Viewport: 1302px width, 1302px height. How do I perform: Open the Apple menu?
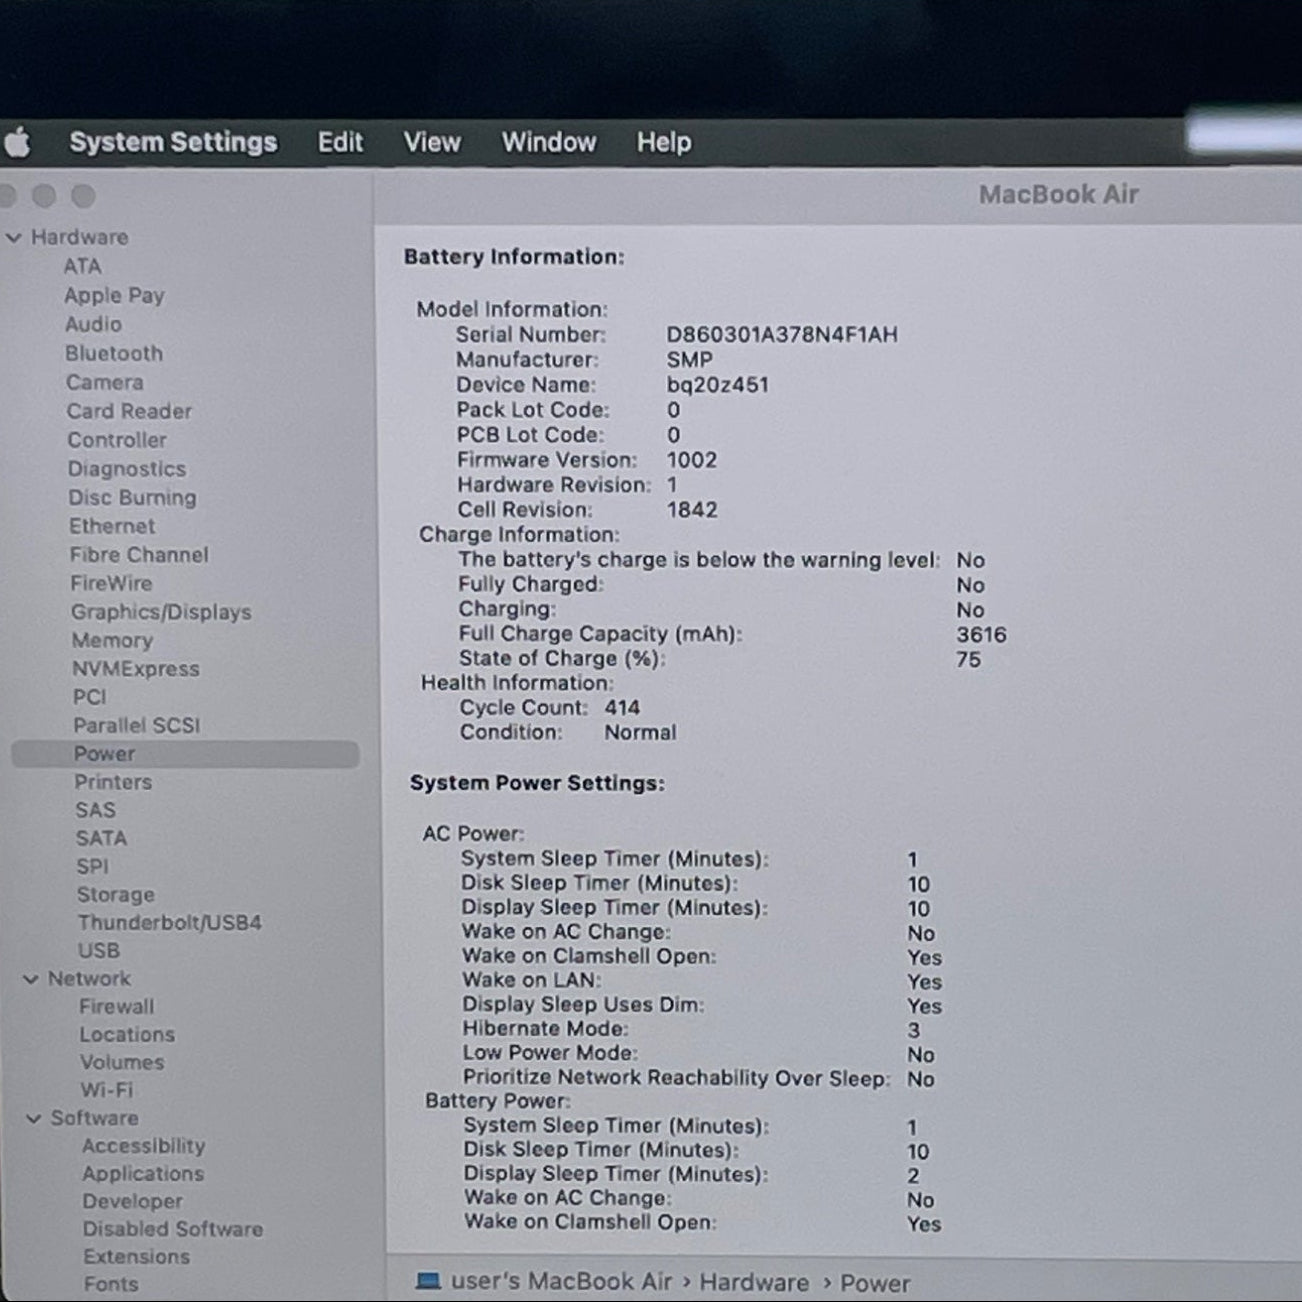(x=17, y=143)
